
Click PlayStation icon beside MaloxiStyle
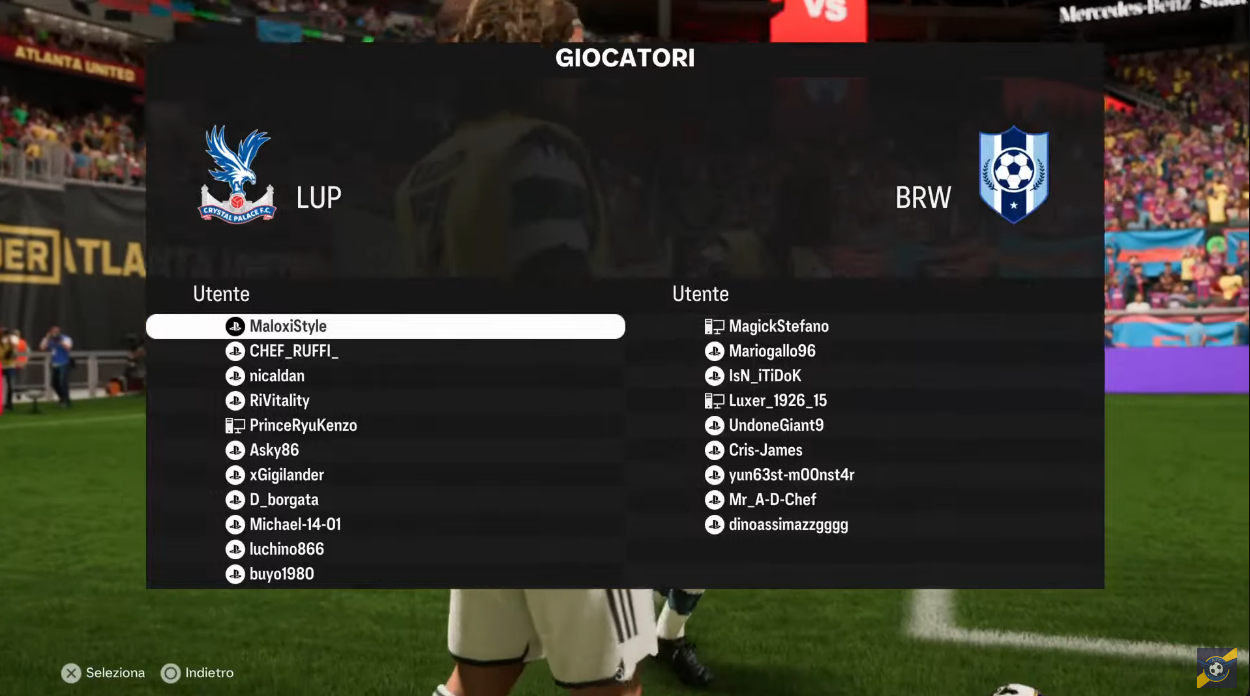pyautogui.click(x=235, y=326)
